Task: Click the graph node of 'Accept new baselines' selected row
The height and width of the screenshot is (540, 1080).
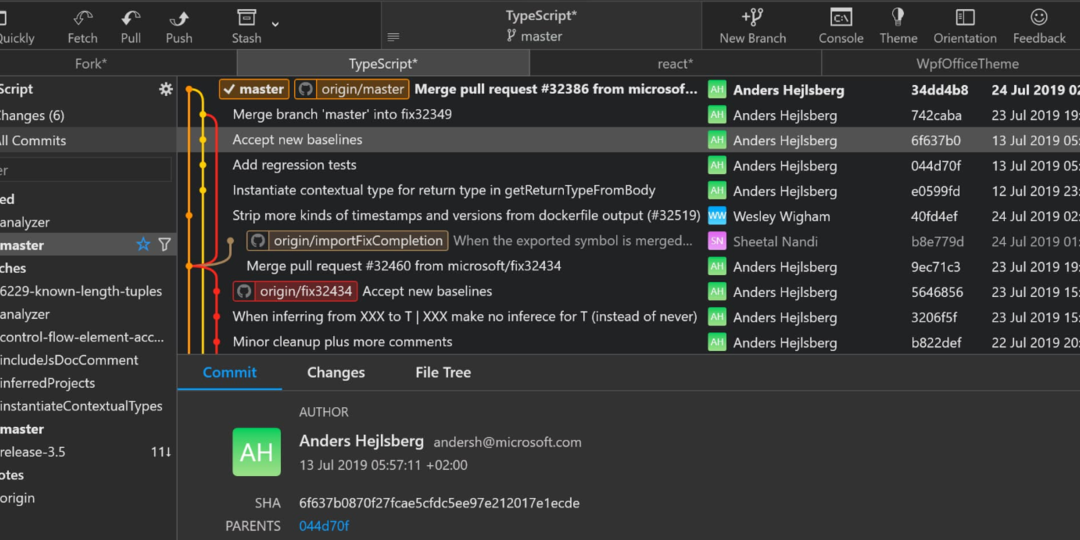Action: pyautogui.click(x=202, y=140)
